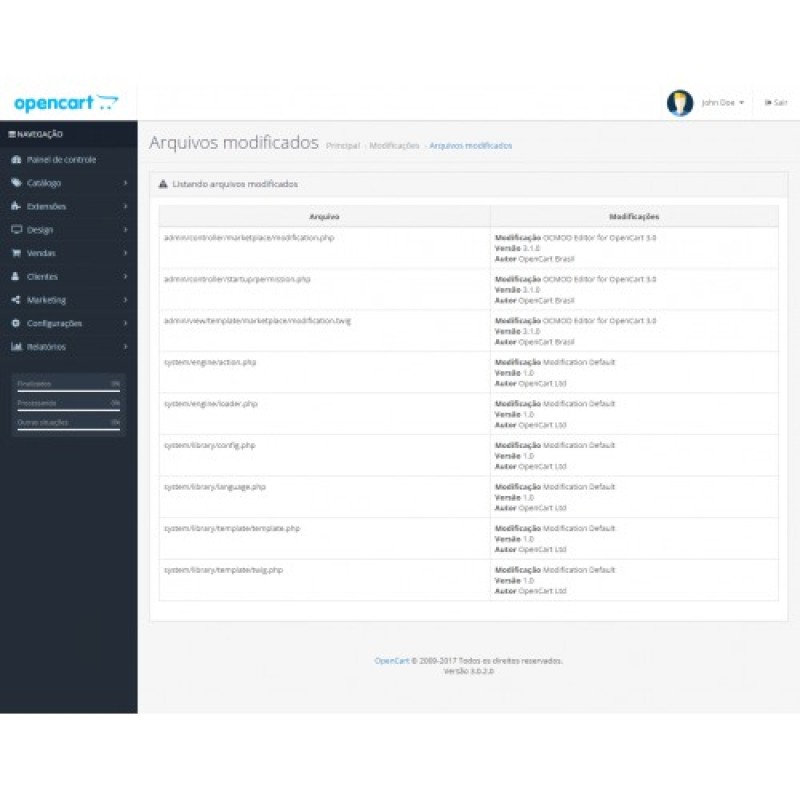800x800 pixels.
Task: Click the logout icon beside Sair
Action: [767, 102]
